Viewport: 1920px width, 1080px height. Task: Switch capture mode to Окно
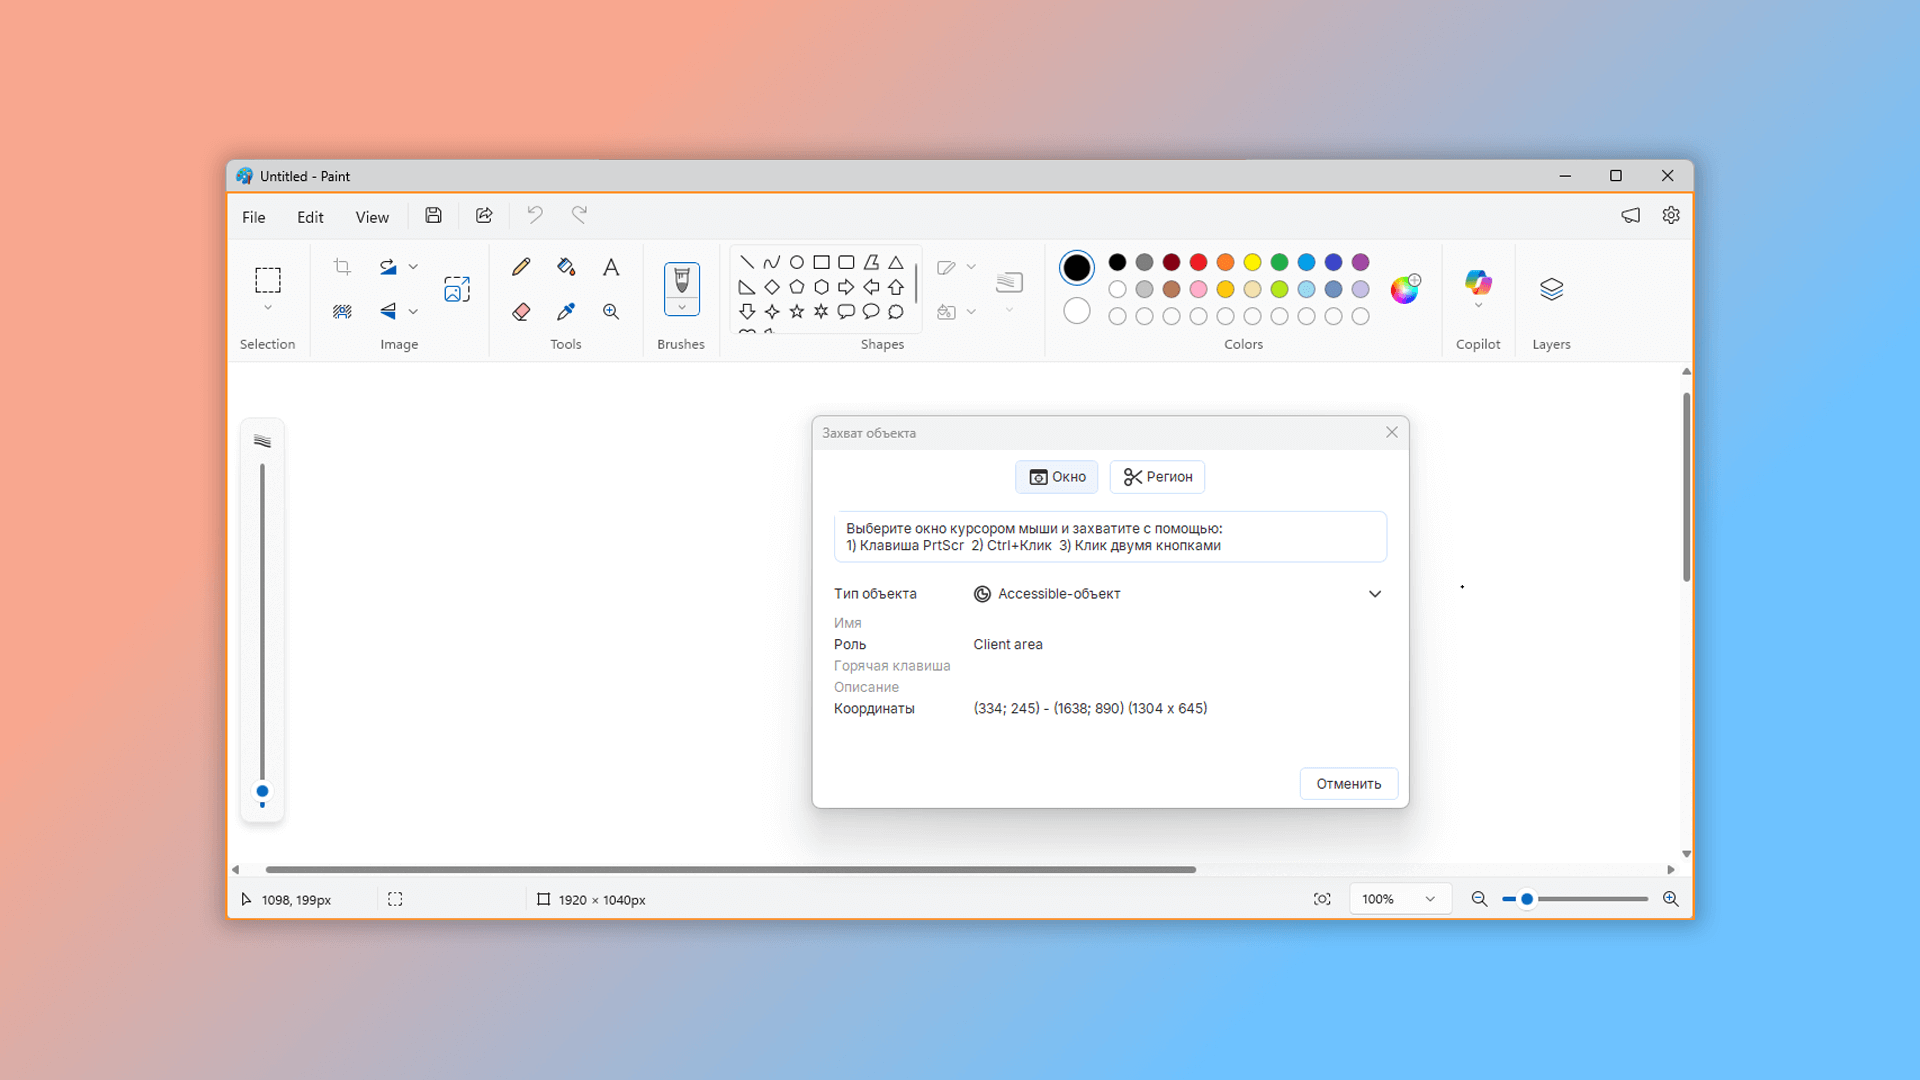1057,477
